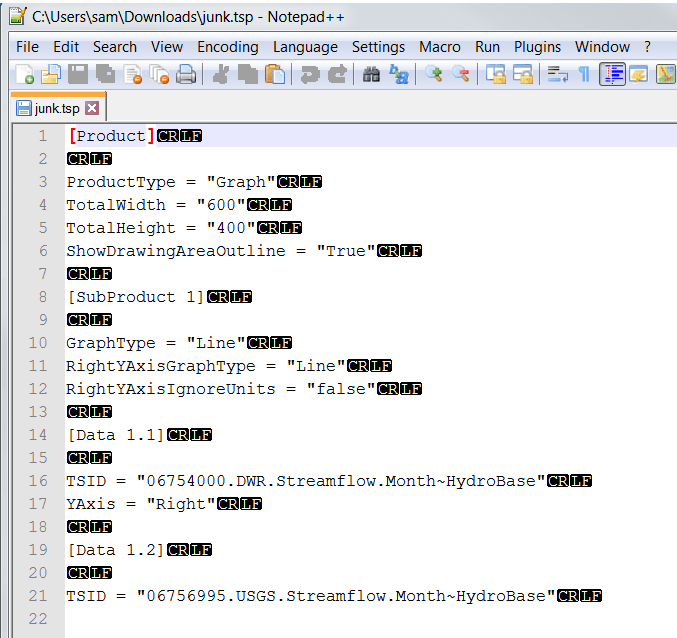
Task: Open the Encoding menu
Action: click(x=228, y=47)
